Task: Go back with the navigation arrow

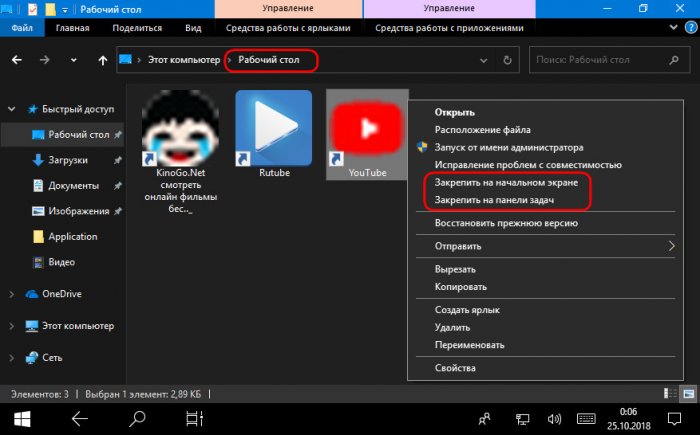Action: 17,60
